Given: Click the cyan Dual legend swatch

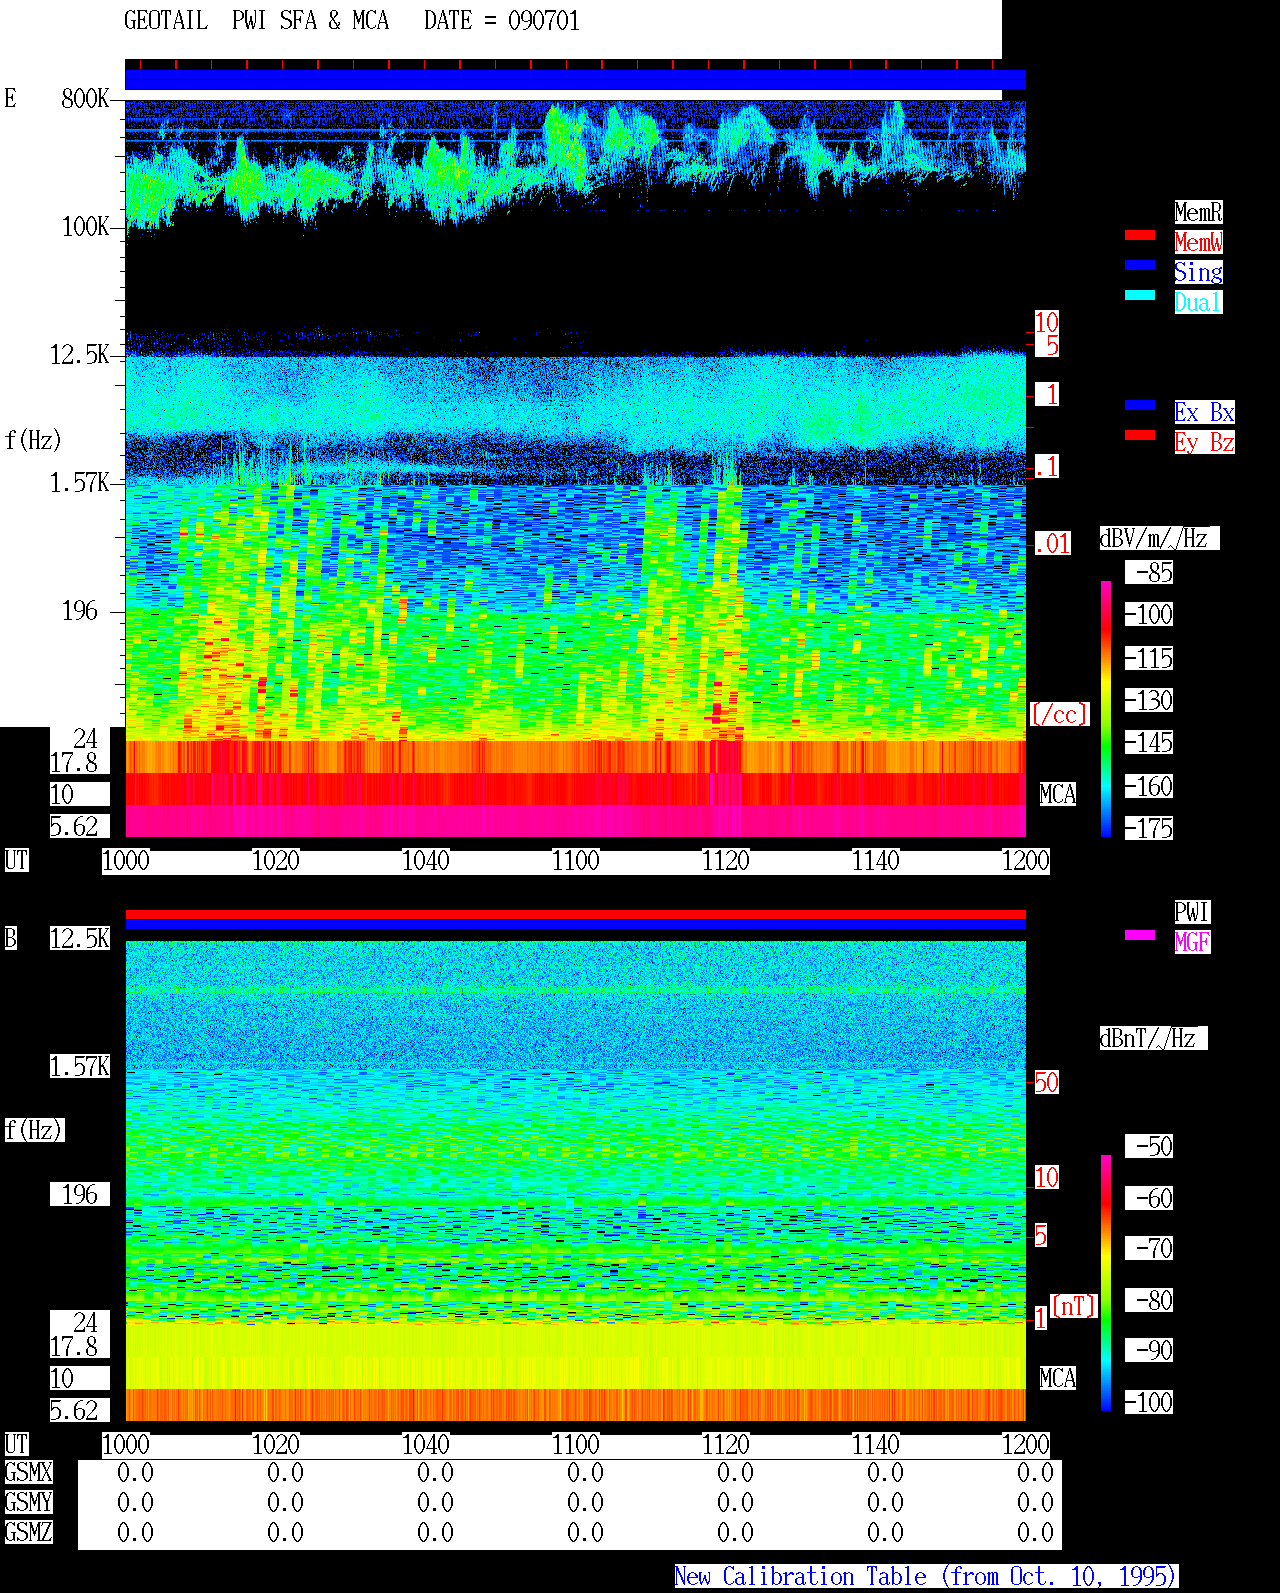Looking at the screenshot, I should pyautogui.click(x=1140, y=295).
